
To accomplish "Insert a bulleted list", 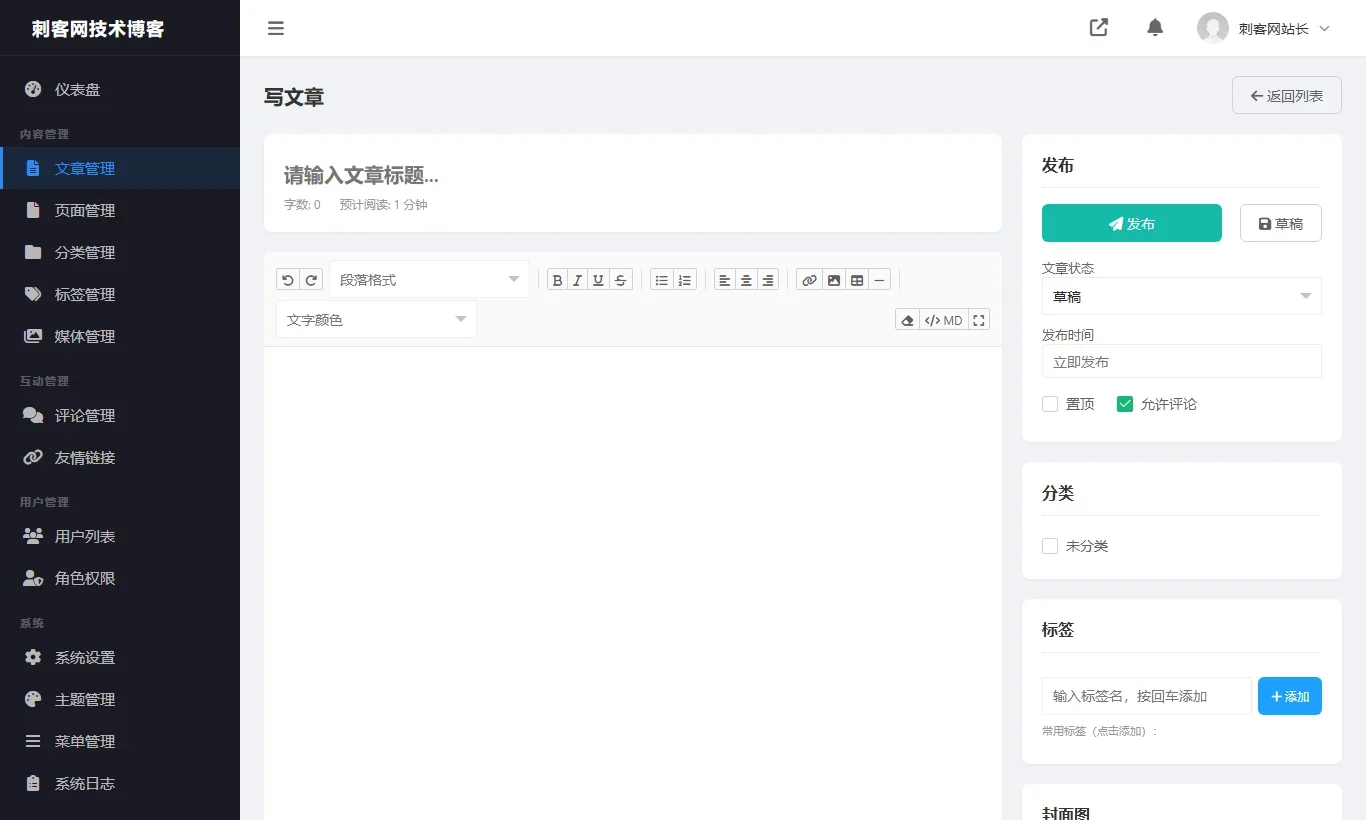I will 661,280.
